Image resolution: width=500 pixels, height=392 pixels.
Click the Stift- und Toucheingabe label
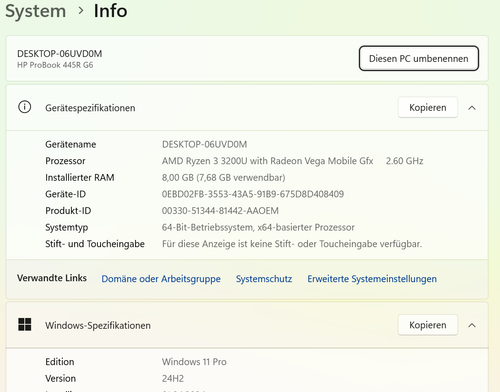95,244
